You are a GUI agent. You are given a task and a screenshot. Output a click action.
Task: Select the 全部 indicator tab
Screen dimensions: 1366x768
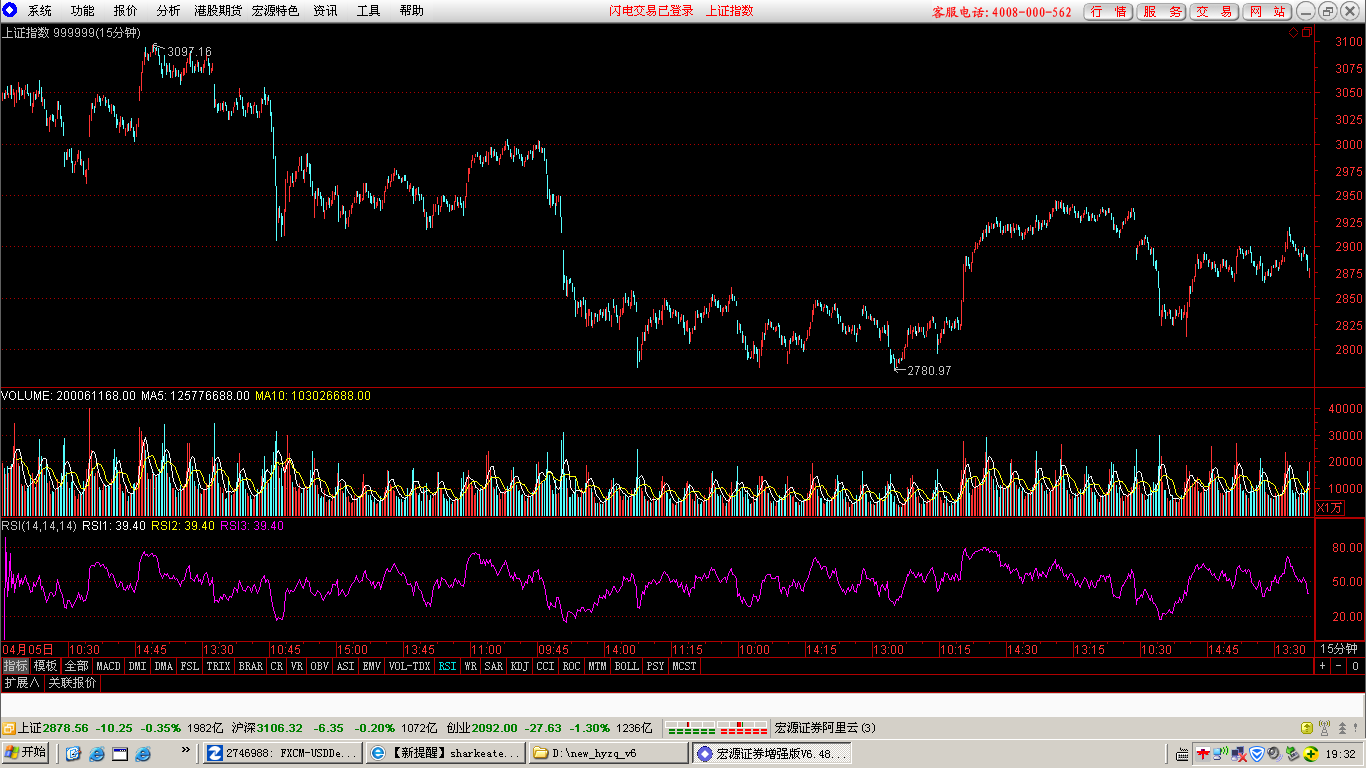point(77,666)
